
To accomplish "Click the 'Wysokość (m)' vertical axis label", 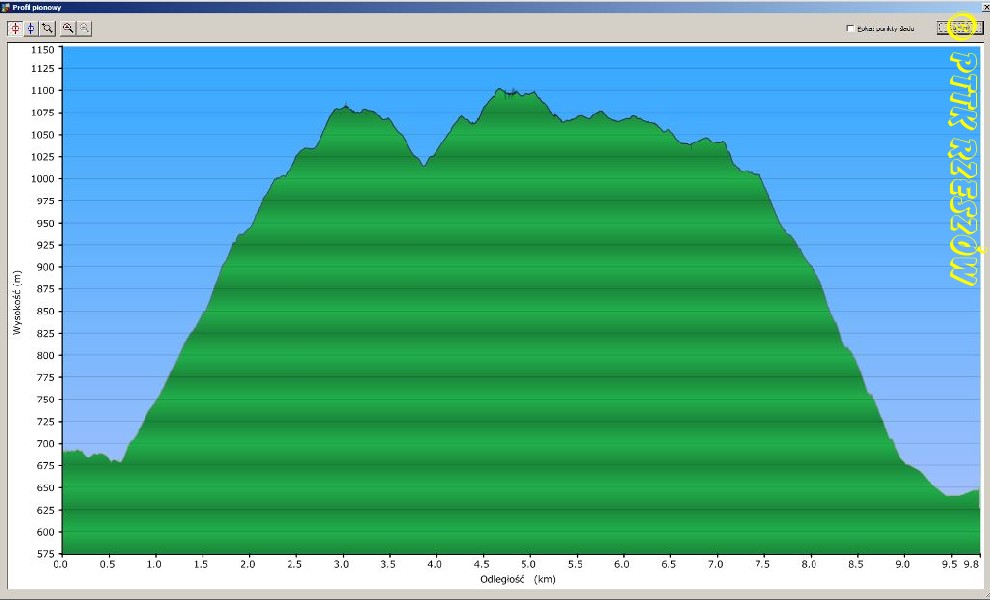I will [x=17, y=301].
